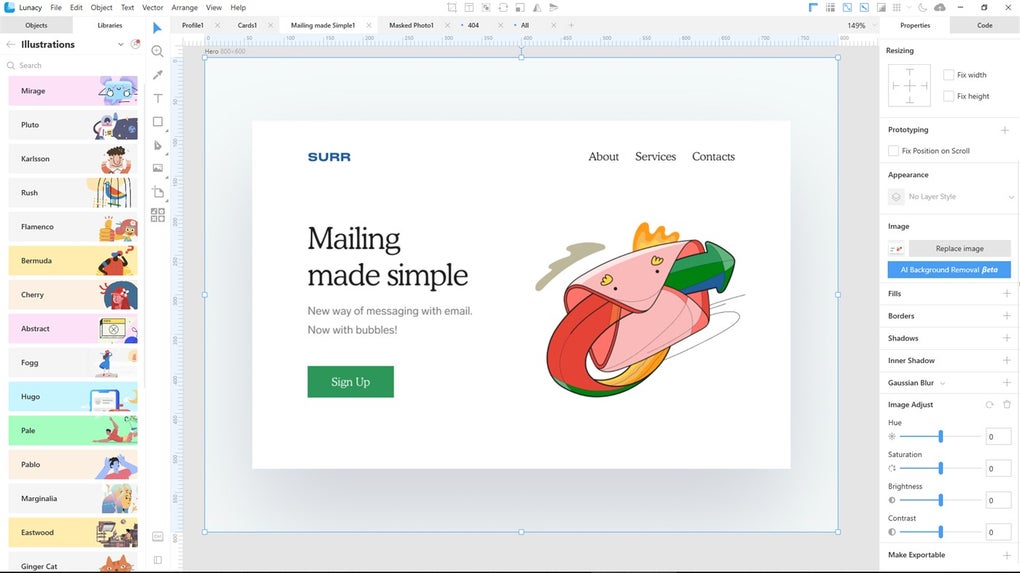Open the Bermuda illustration pack
Image resolution: width=1020 pixels, height=573 pixels.
click(73, 261)
